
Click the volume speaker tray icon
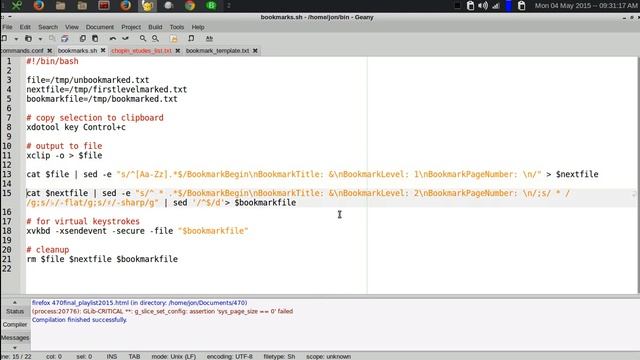(x=482, y=6)
